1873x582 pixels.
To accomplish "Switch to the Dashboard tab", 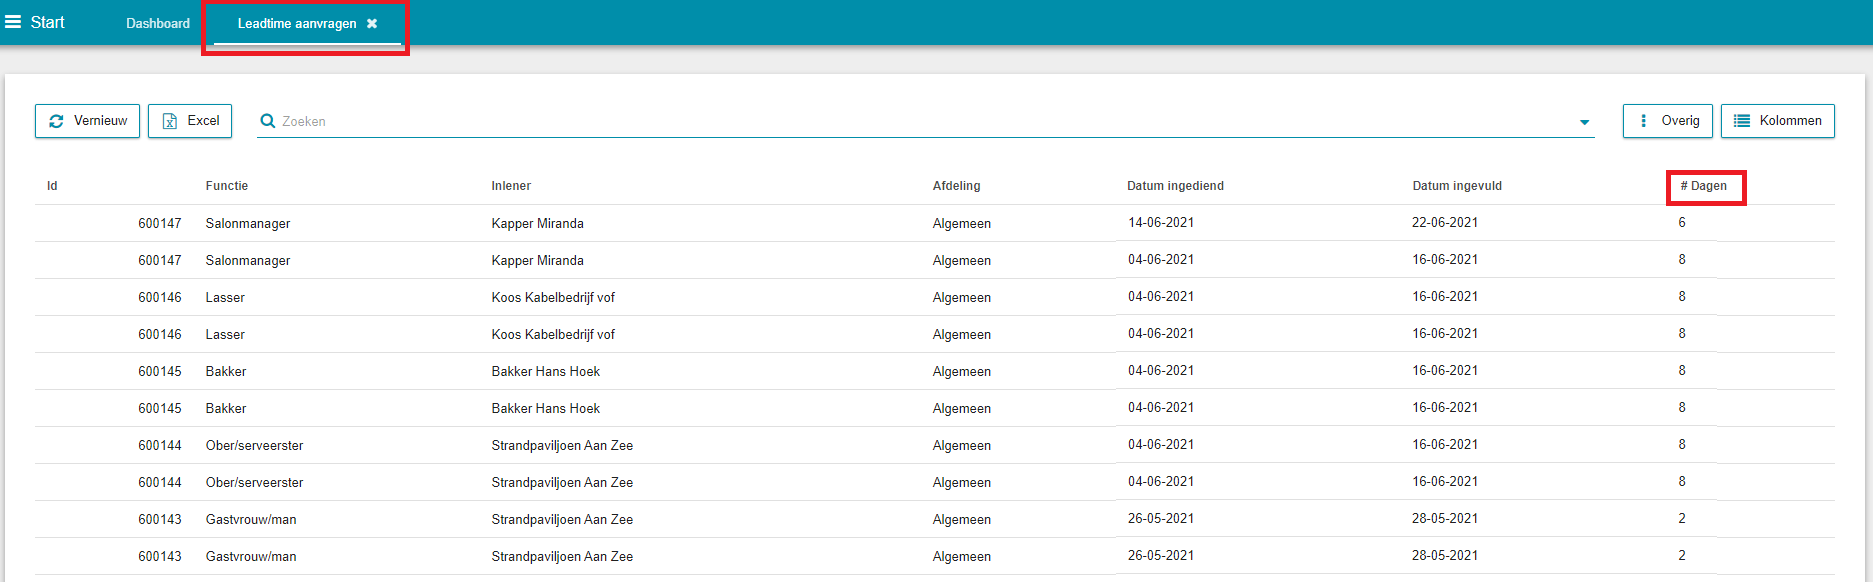I will [158, 23].
